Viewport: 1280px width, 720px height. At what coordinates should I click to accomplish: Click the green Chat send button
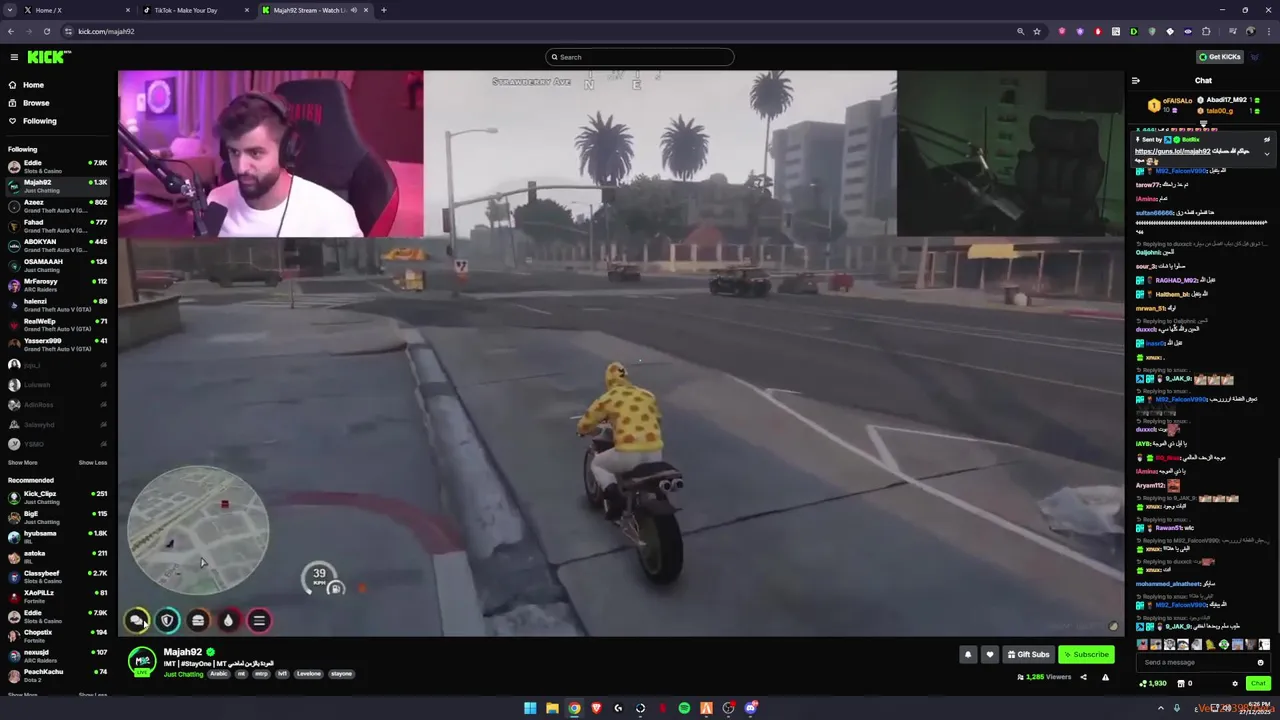tap(1258, 683)
